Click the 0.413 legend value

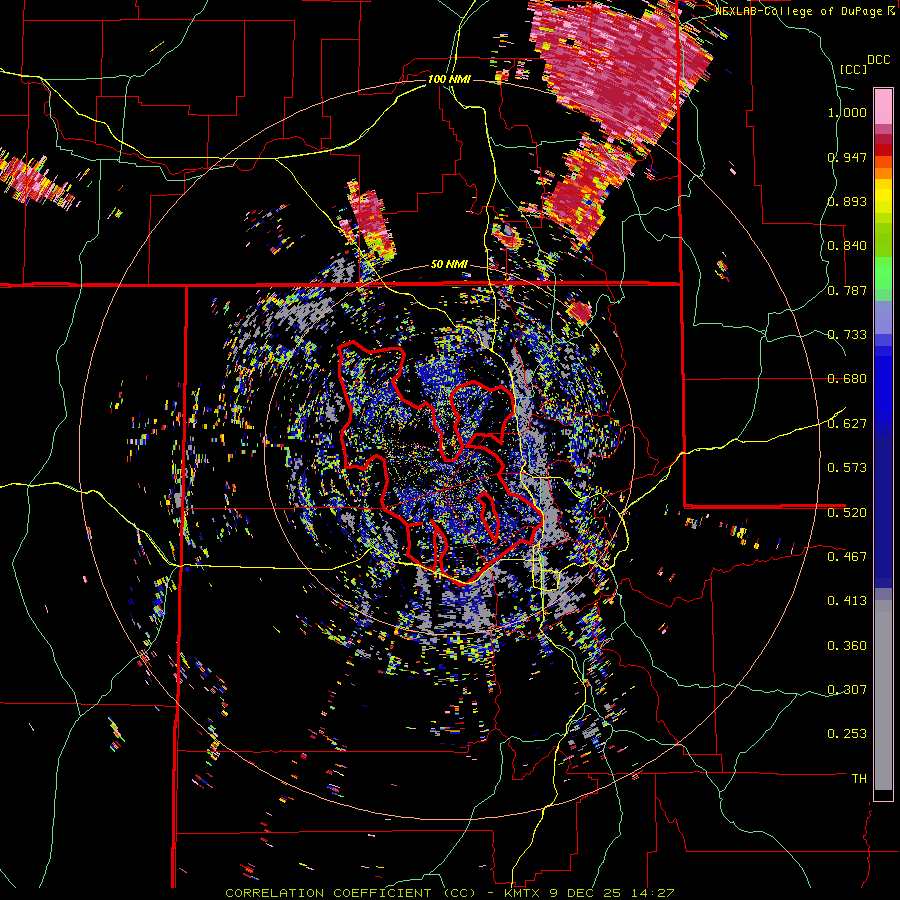[x=847, y=601]
